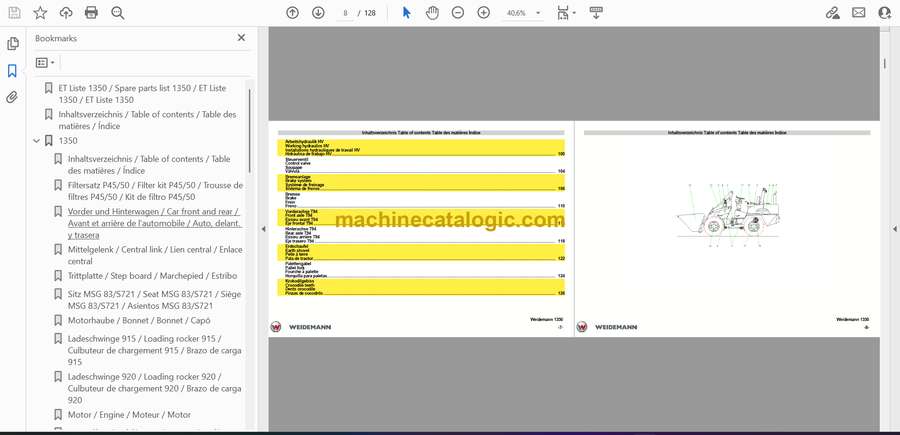Click the bookmarks panel scrollbar
Image resolution: width=900 pixels, height=435 pixels.
[250, 131]
